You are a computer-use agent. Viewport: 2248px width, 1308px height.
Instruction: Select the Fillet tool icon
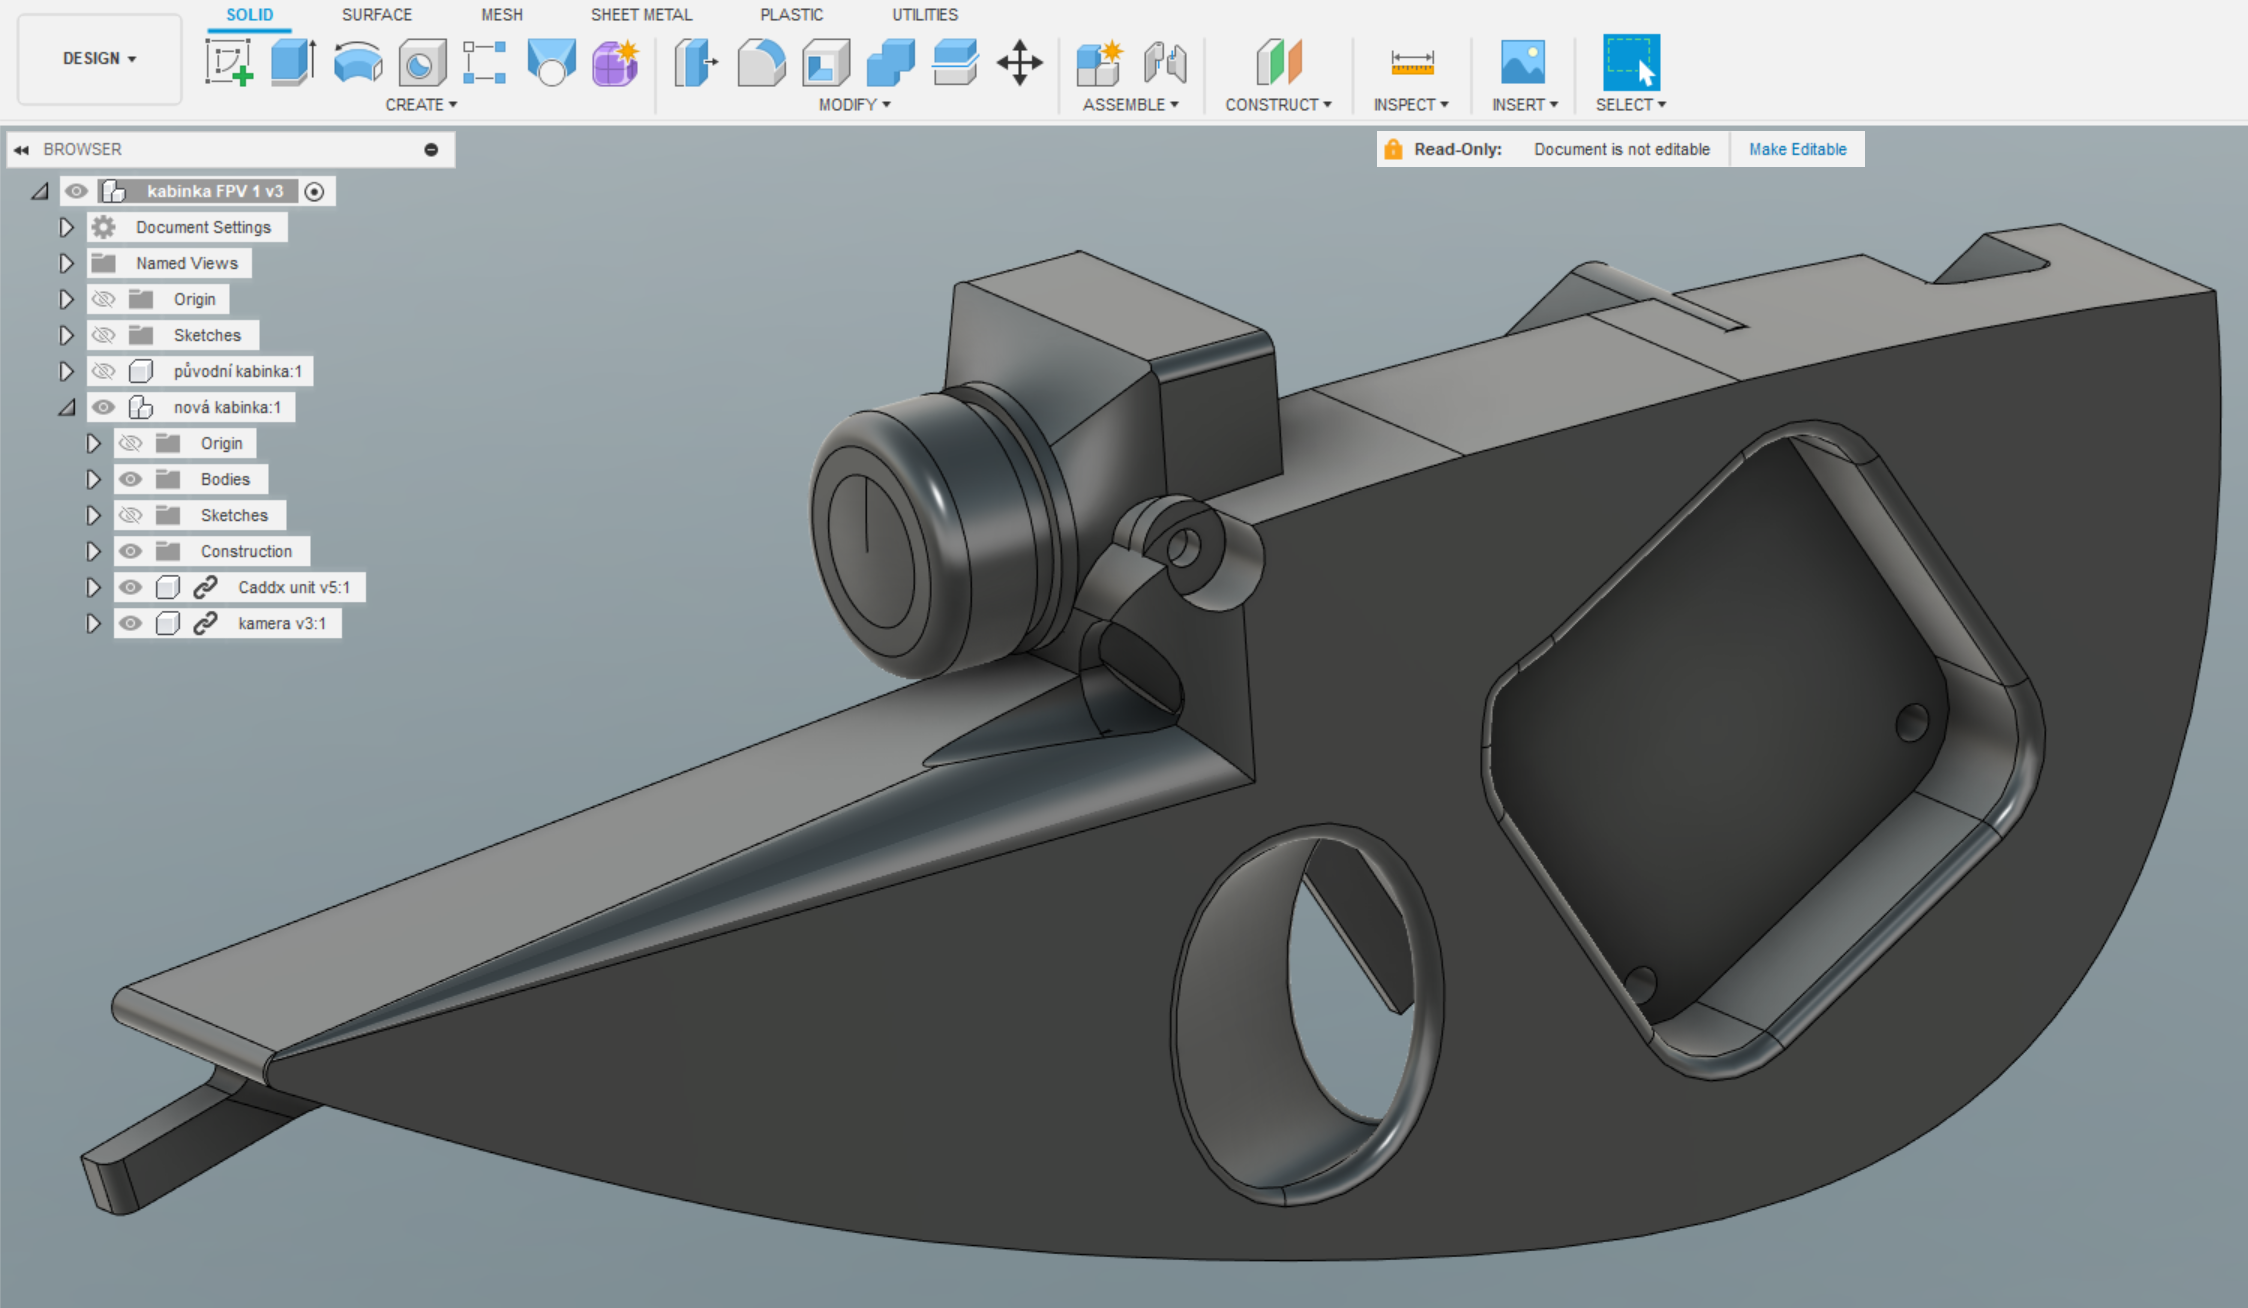coord(761,62)
